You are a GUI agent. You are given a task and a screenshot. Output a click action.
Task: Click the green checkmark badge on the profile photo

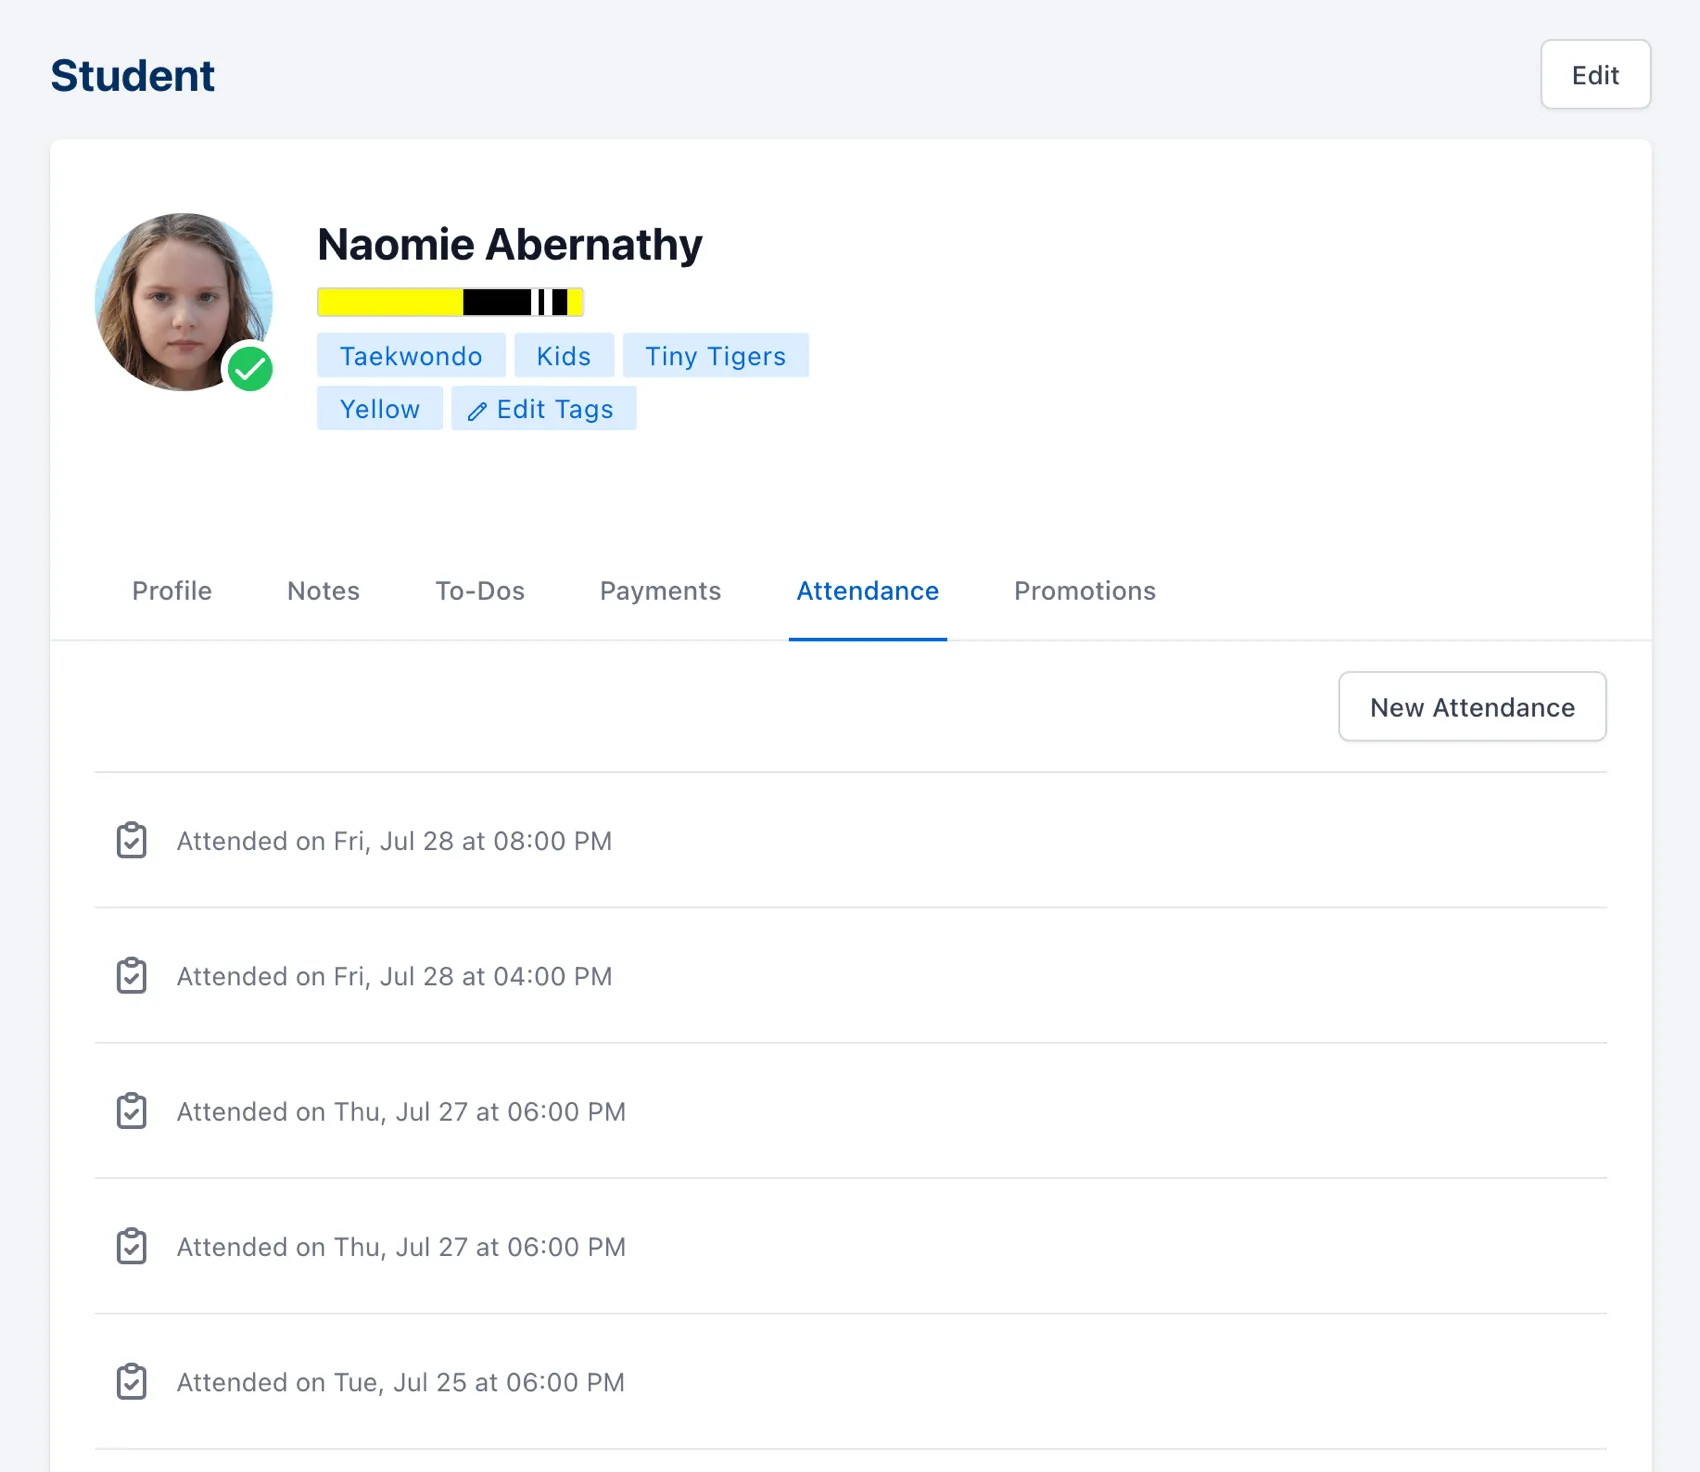[x=251, y=369]
